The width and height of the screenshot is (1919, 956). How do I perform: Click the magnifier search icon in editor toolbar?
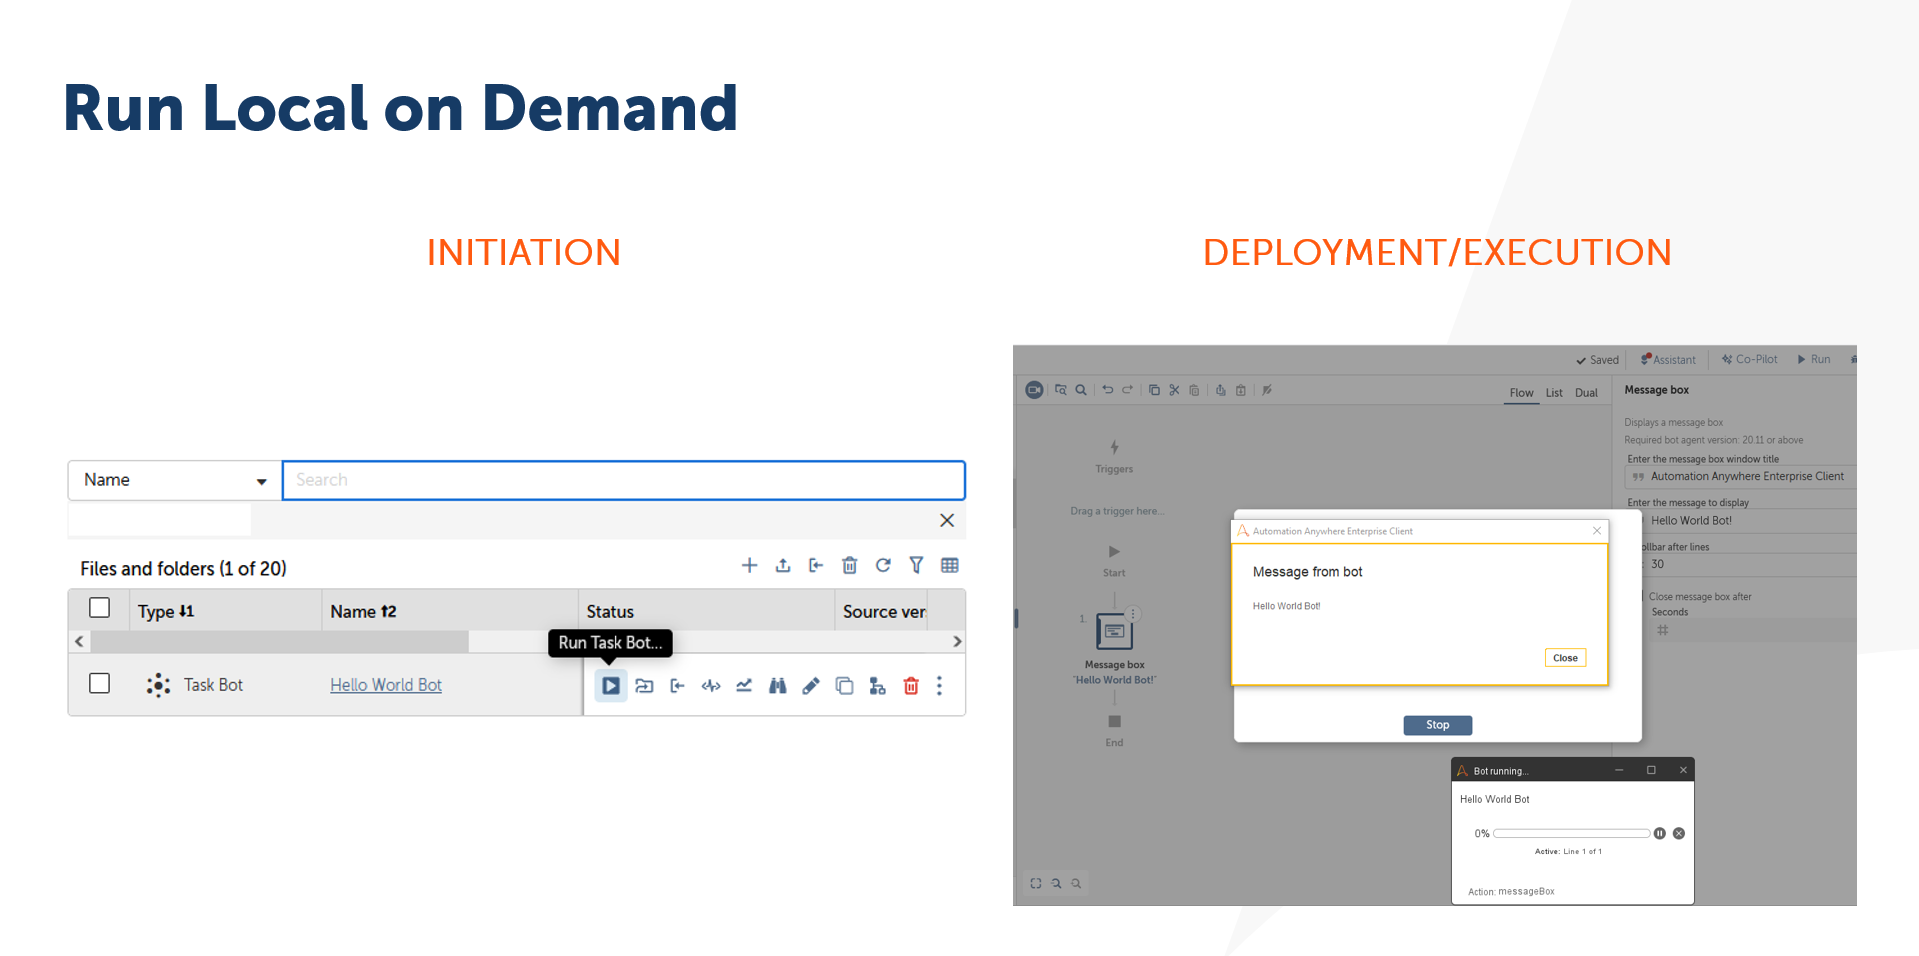click(x=1081, y=390)
